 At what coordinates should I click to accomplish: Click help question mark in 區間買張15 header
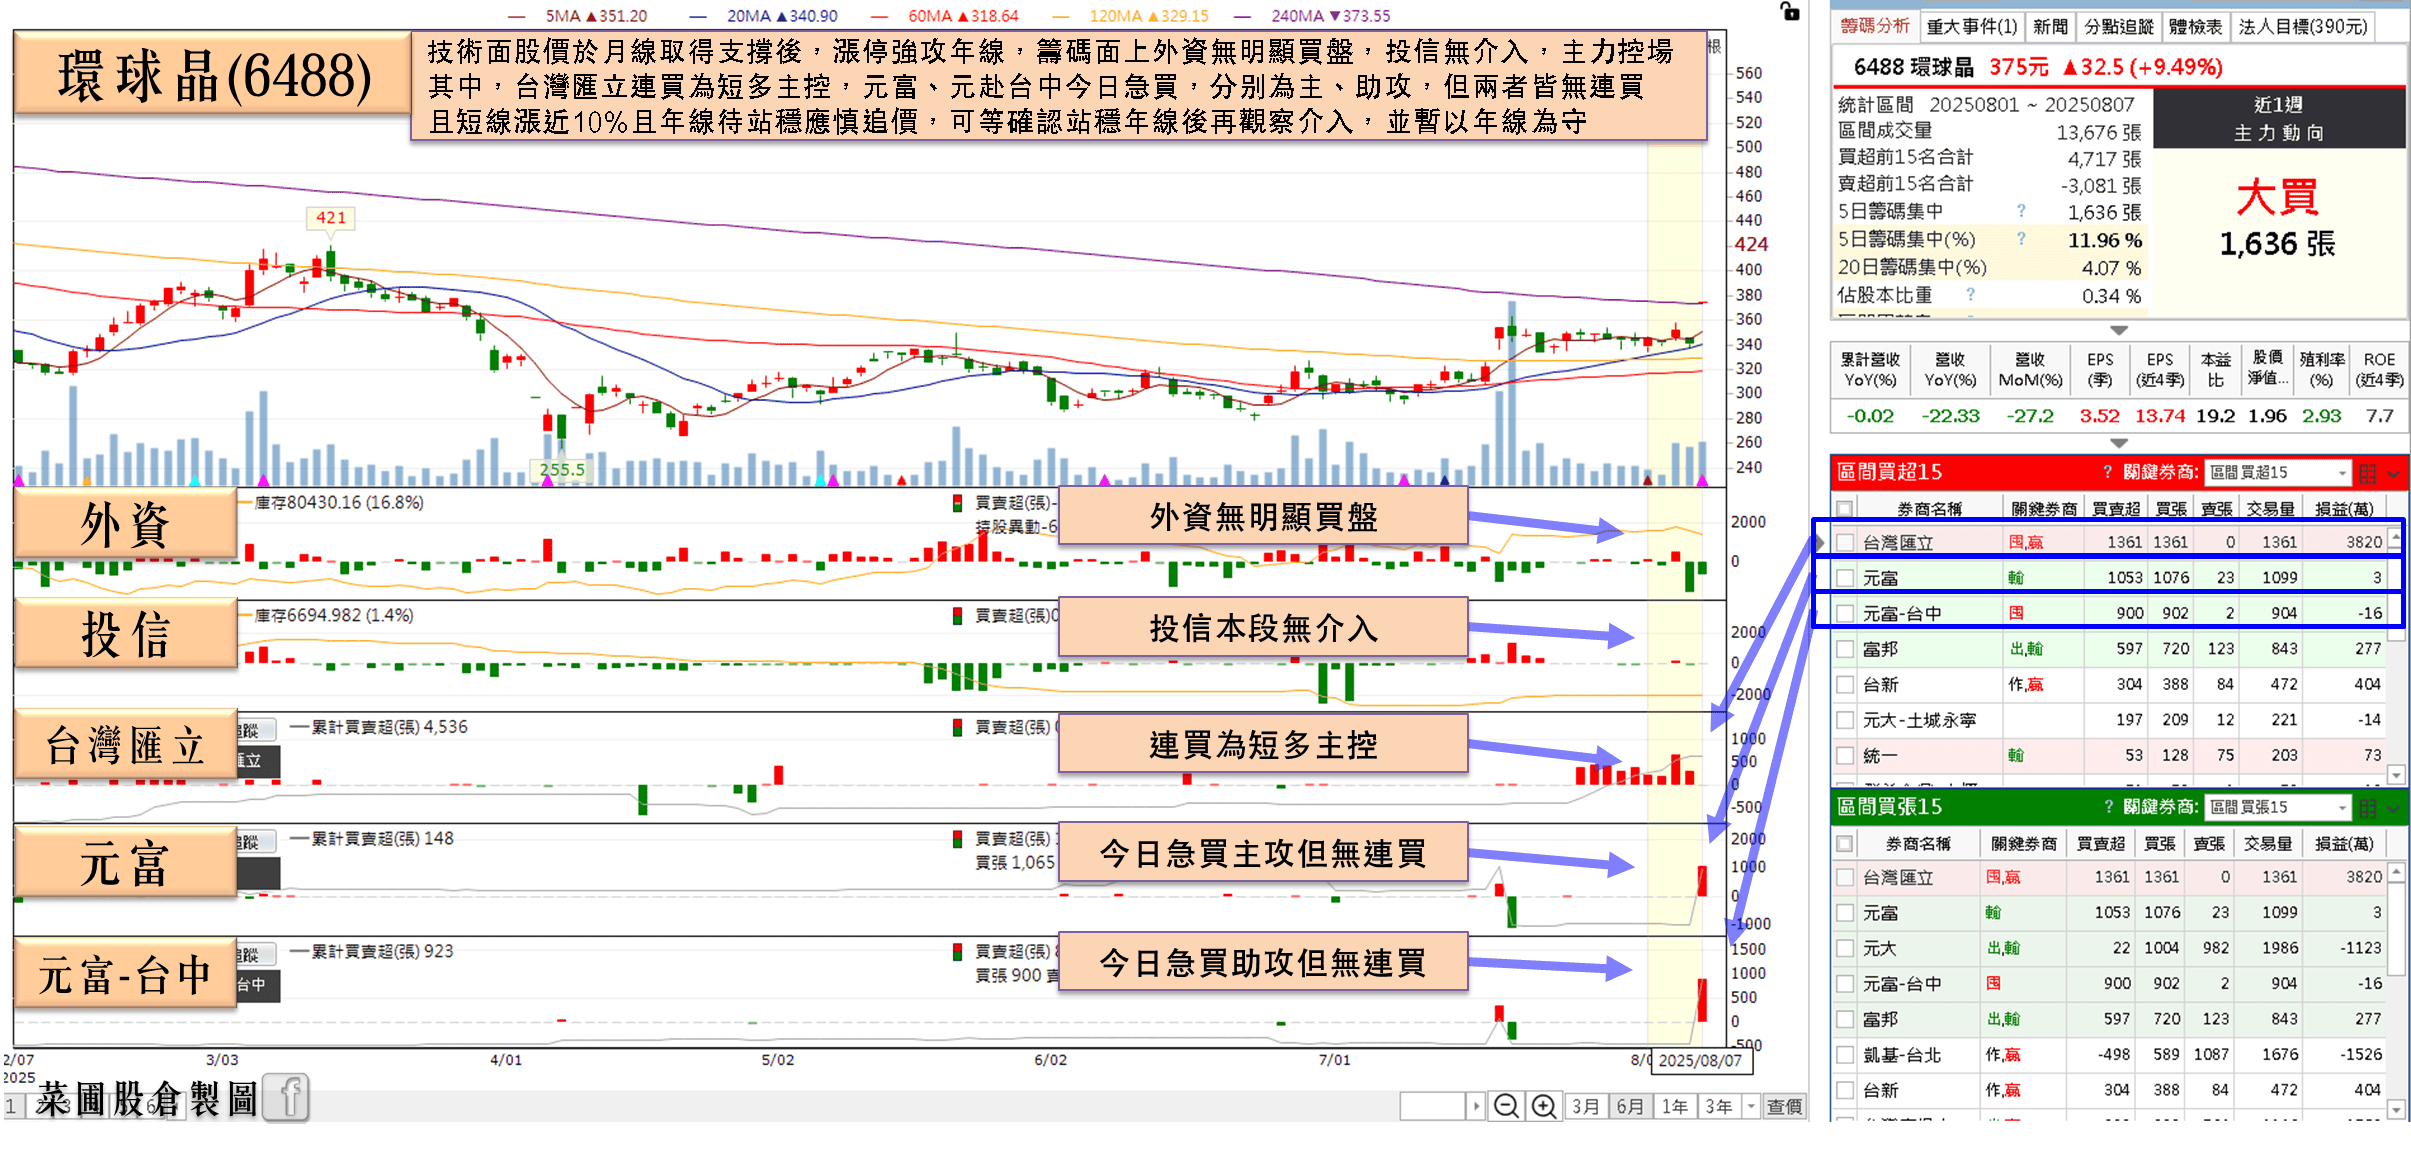click(x=2108, y=807)
